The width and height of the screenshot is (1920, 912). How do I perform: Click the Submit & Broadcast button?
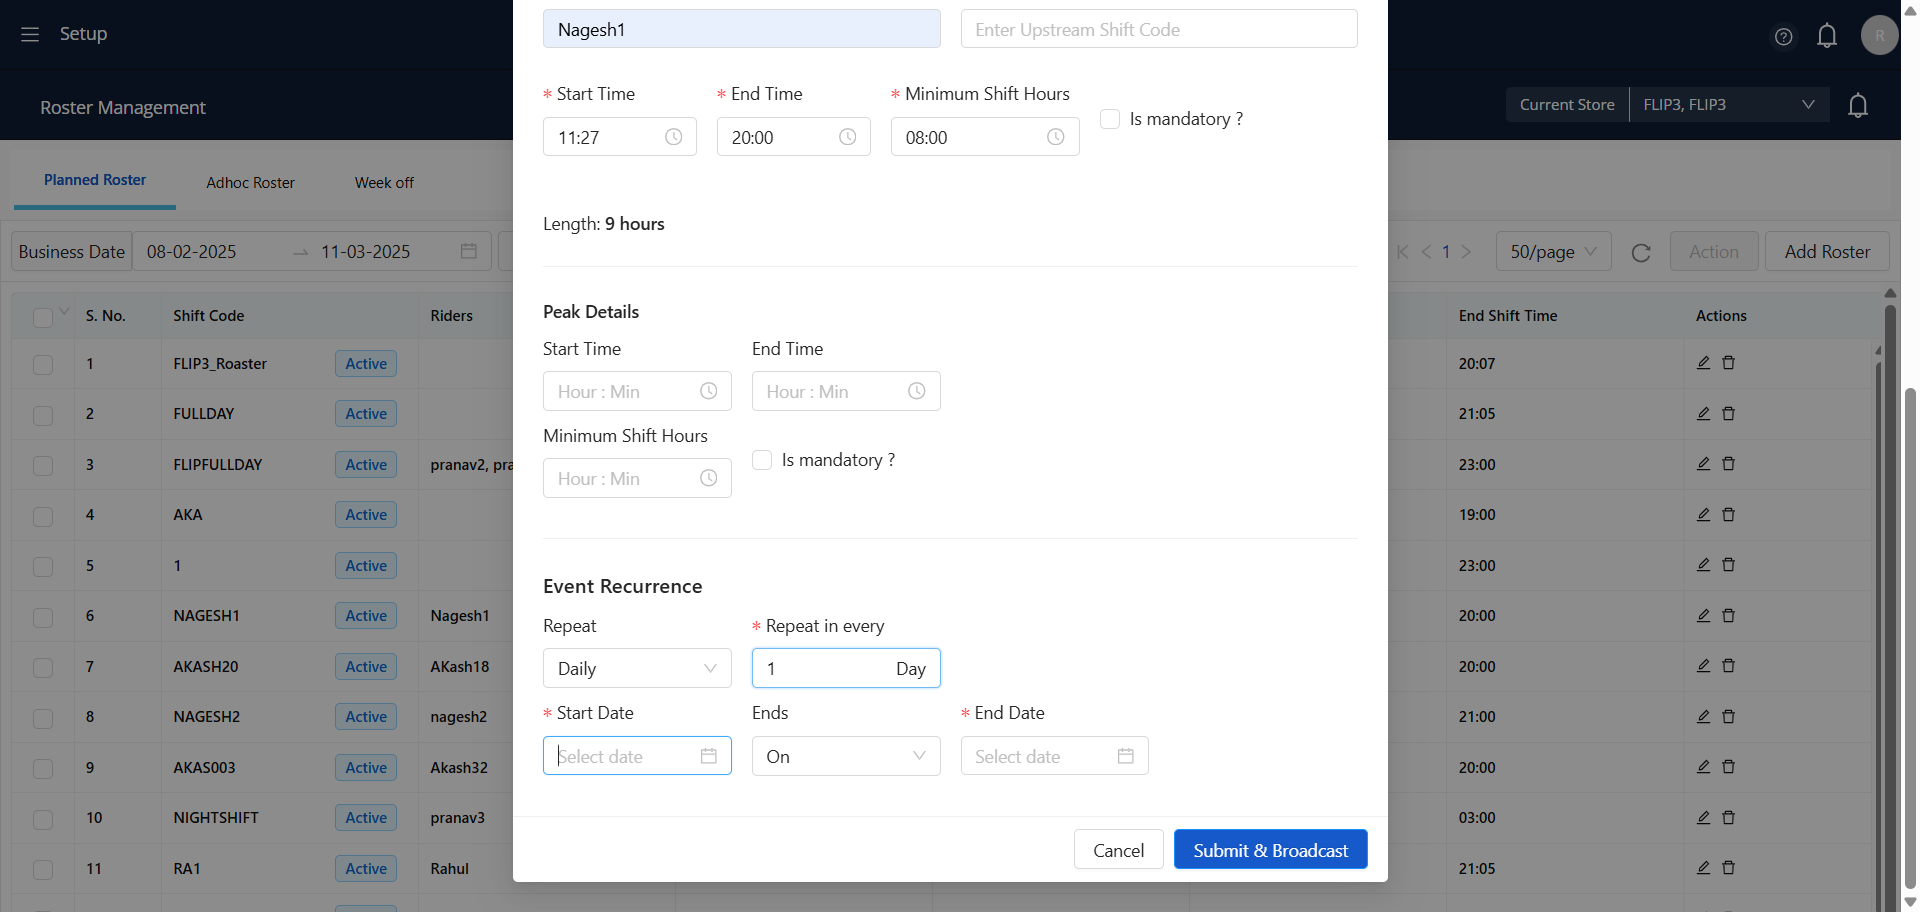tap(1270, 850)
